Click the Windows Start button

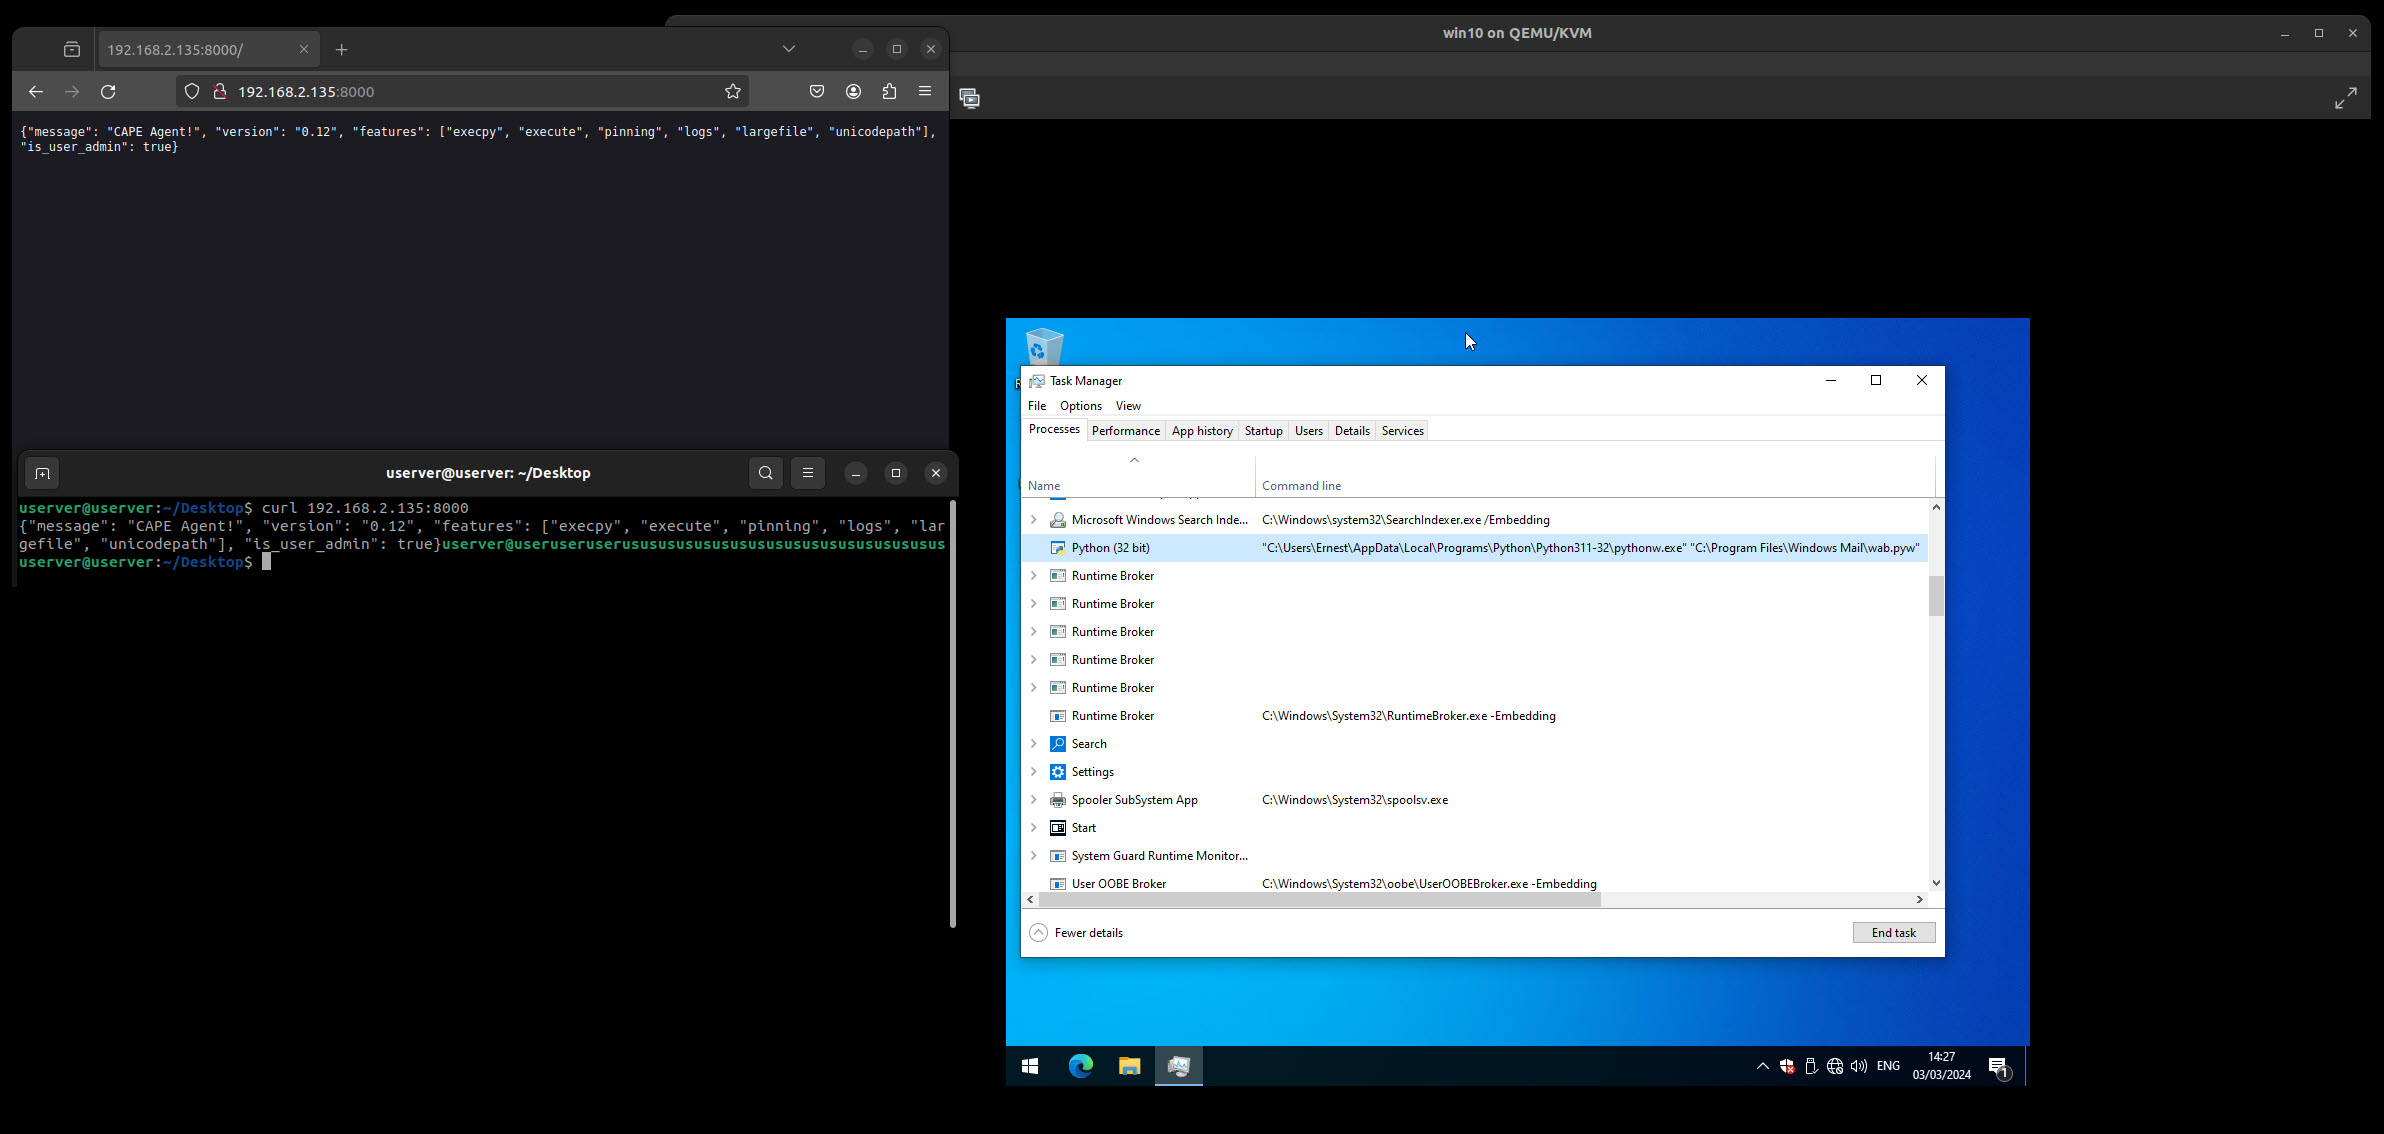[1030, 1066]
